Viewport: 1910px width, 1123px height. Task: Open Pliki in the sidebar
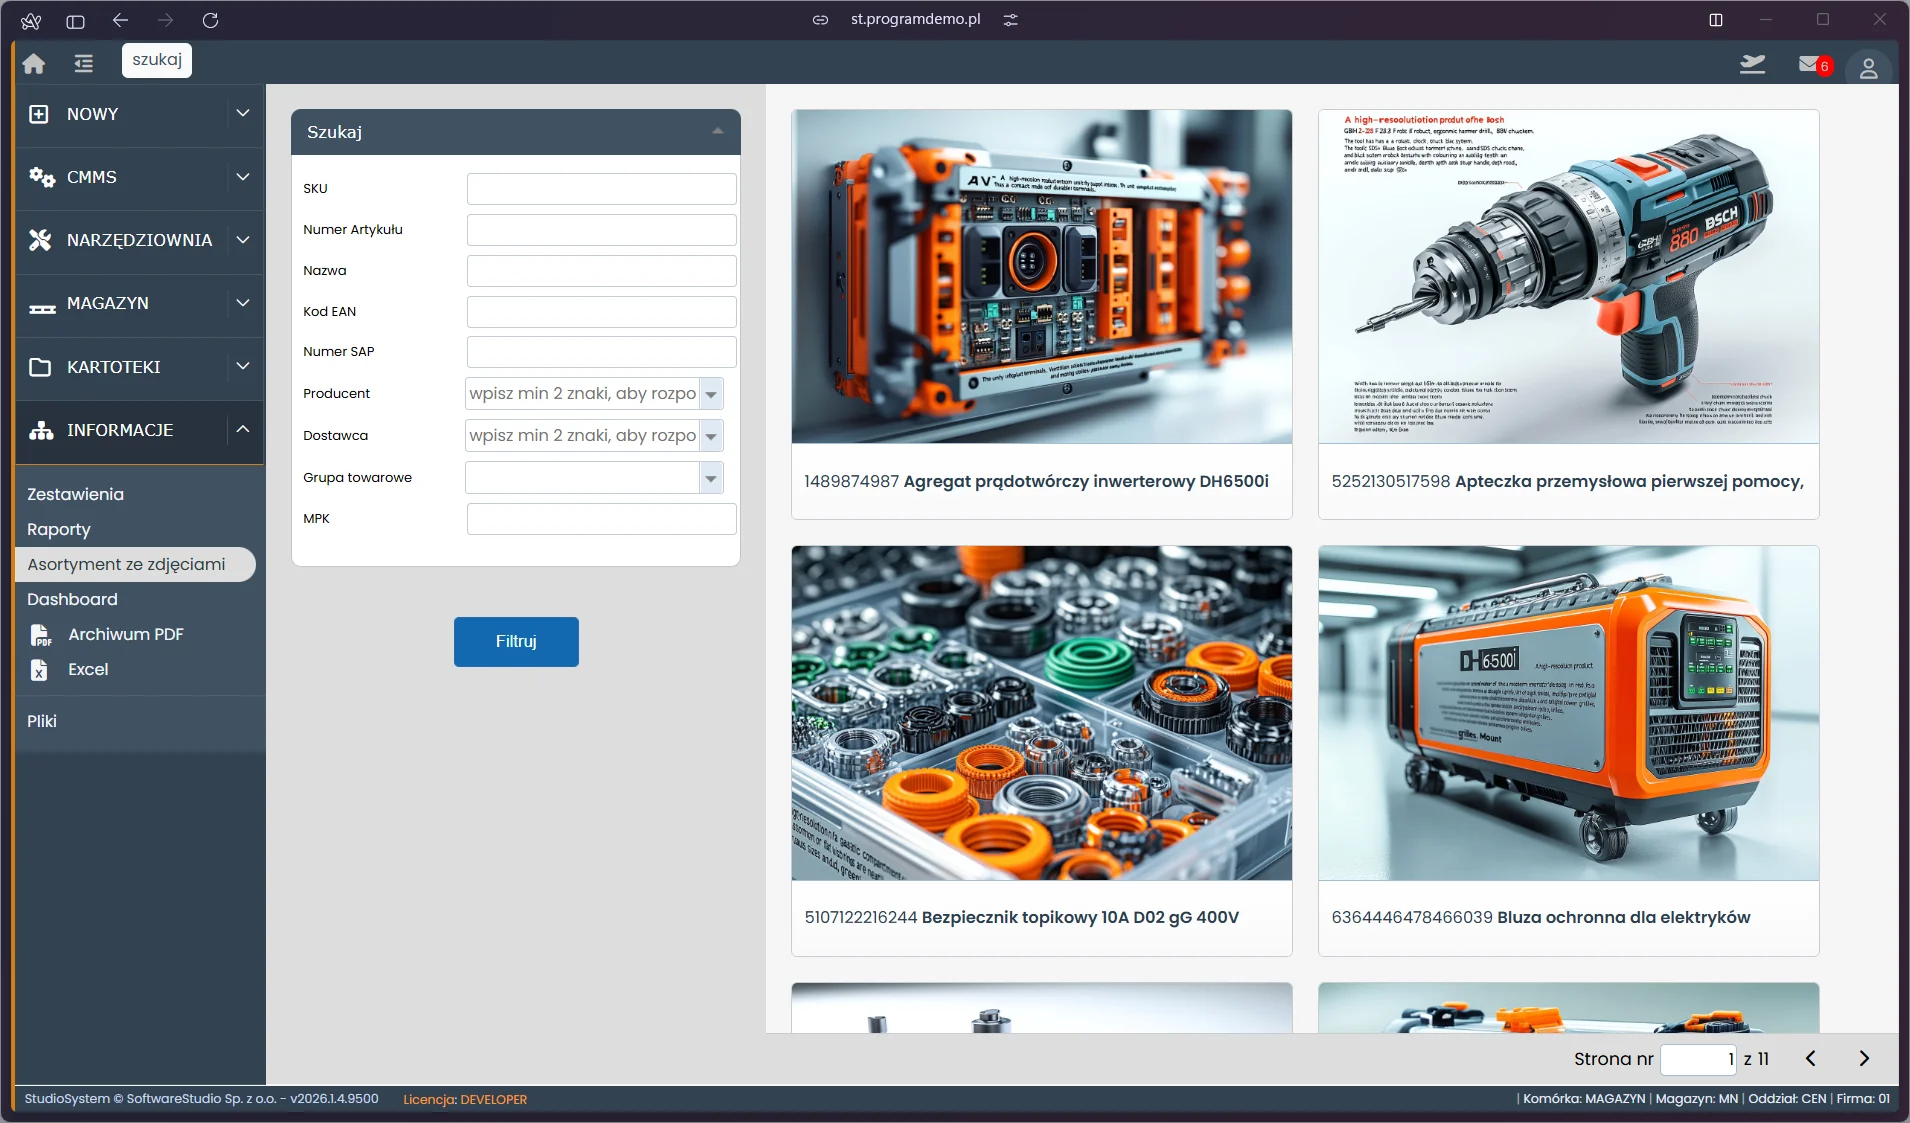pyautogui.click(x=42, y=721)
